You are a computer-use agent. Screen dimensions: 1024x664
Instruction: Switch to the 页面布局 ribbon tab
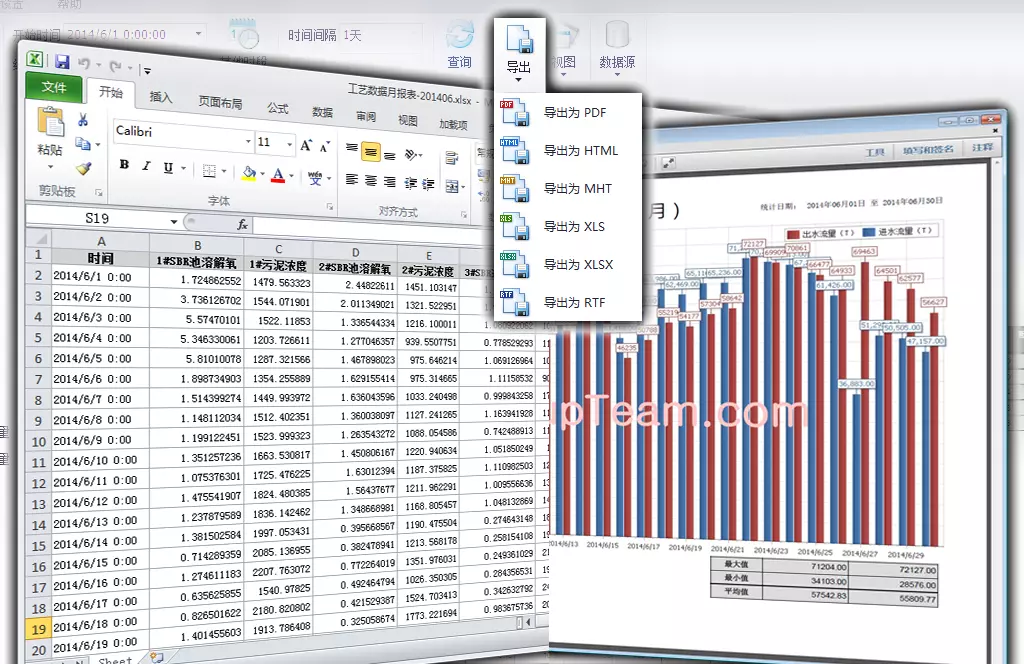click(x=220, y=103)
